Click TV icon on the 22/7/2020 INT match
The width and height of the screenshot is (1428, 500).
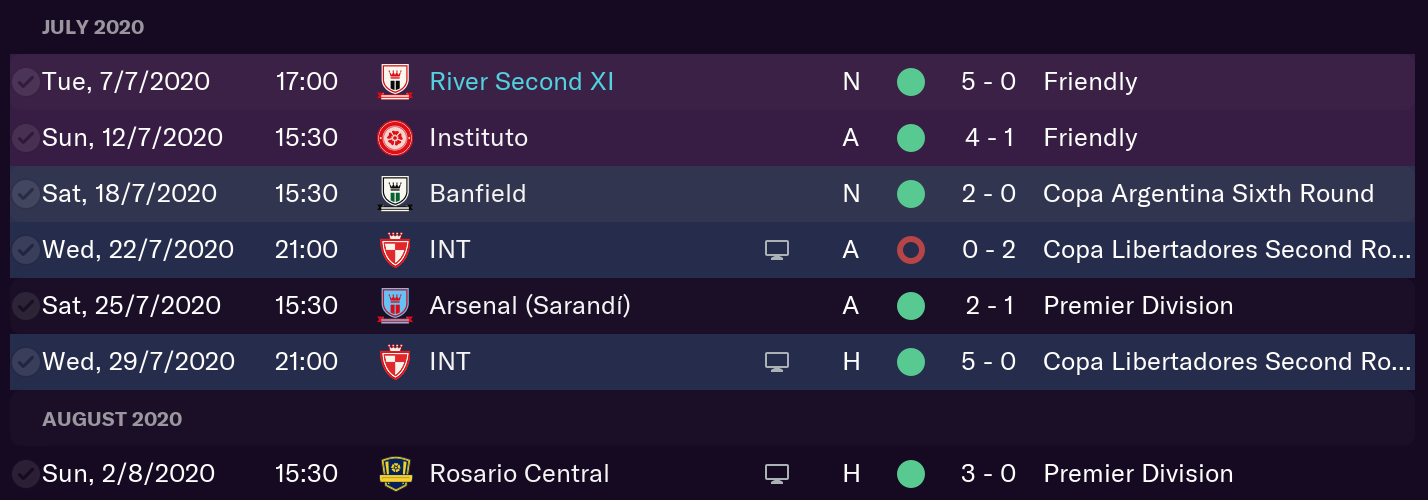coord(777,250)
